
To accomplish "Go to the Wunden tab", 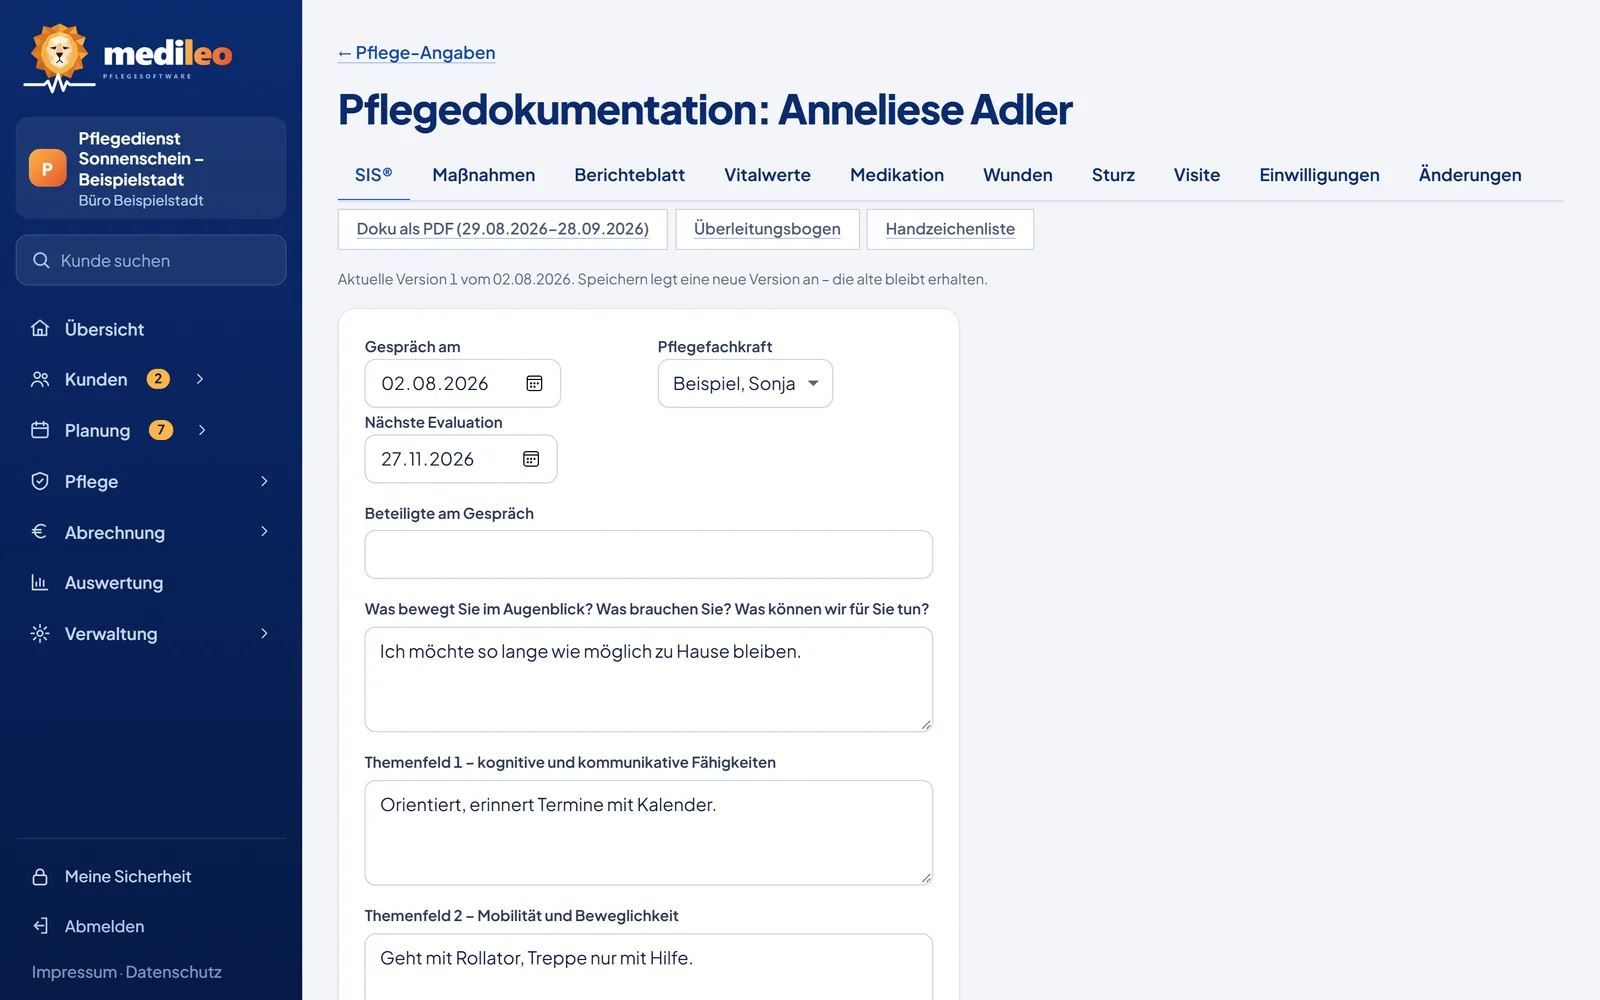I will pos(1018,175).
